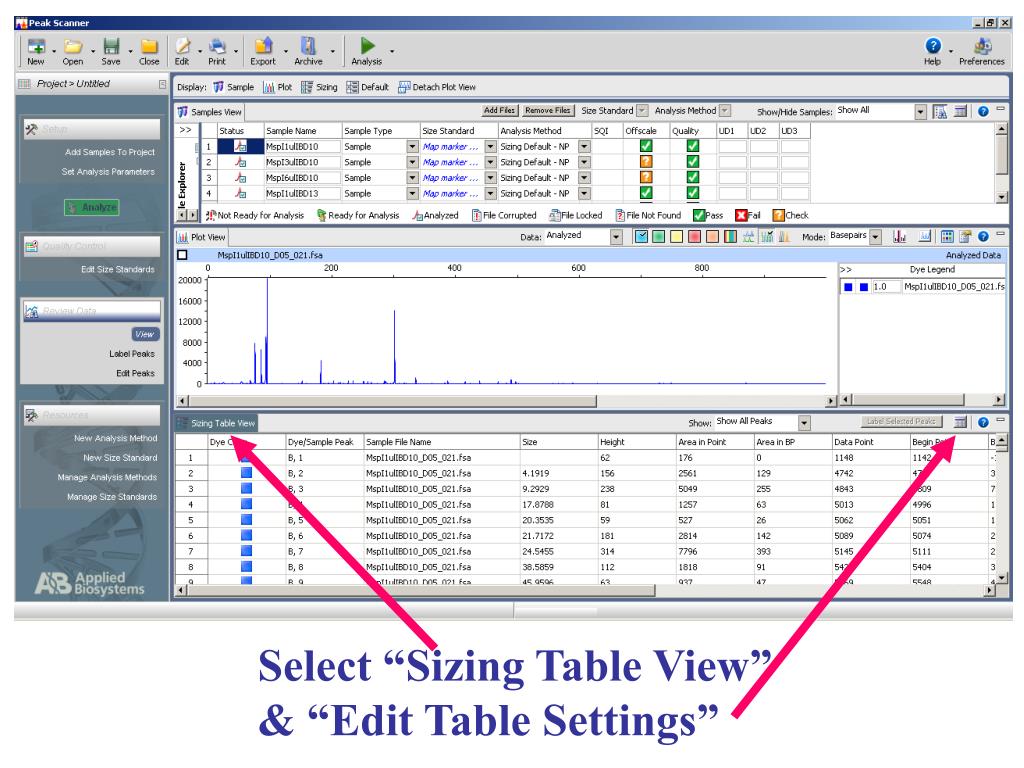Click the Samples View table settings icon
Viewport: 1024px width, 768px height.
(960, 112)
